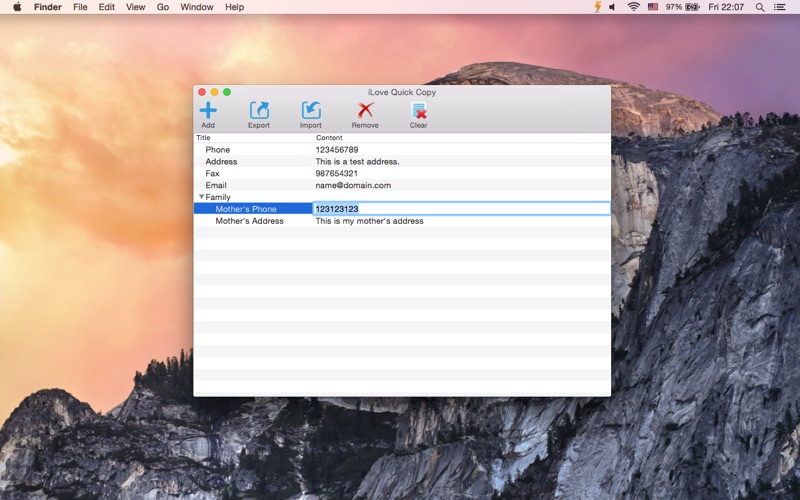Open the Export toolbar icon
800x500 pixels.
point(259,110)
